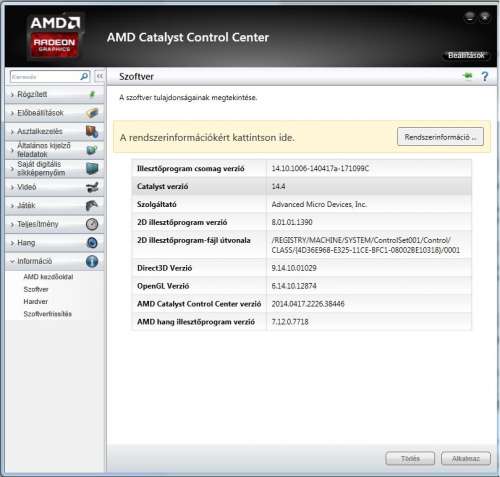Viewport: 500px width, 477px height.
Task: Select audio driver version 7.12.0.7718
Action: click(x=290, y=322)
